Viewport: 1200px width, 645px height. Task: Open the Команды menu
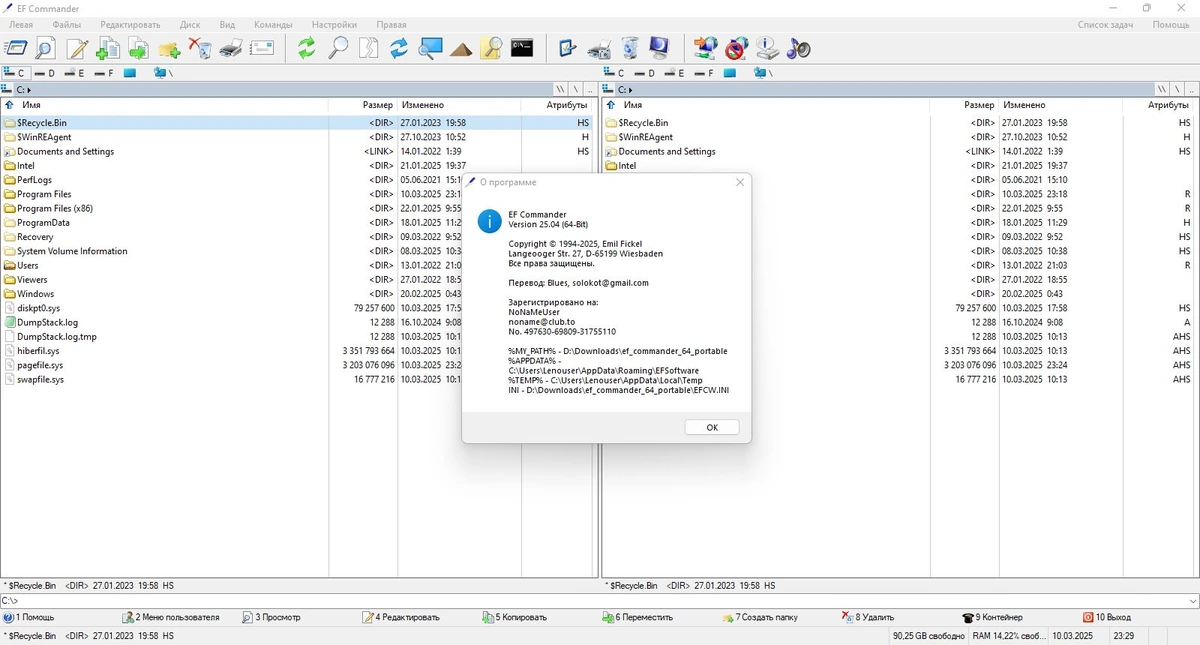273,24
